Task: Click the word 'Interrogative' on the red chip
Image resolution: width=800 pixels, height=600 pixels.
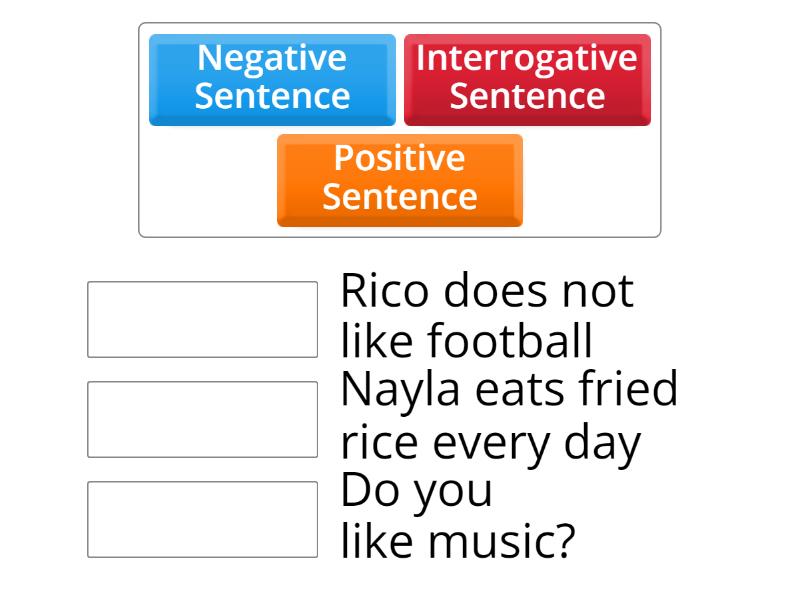Action: [x=527, y=59]
